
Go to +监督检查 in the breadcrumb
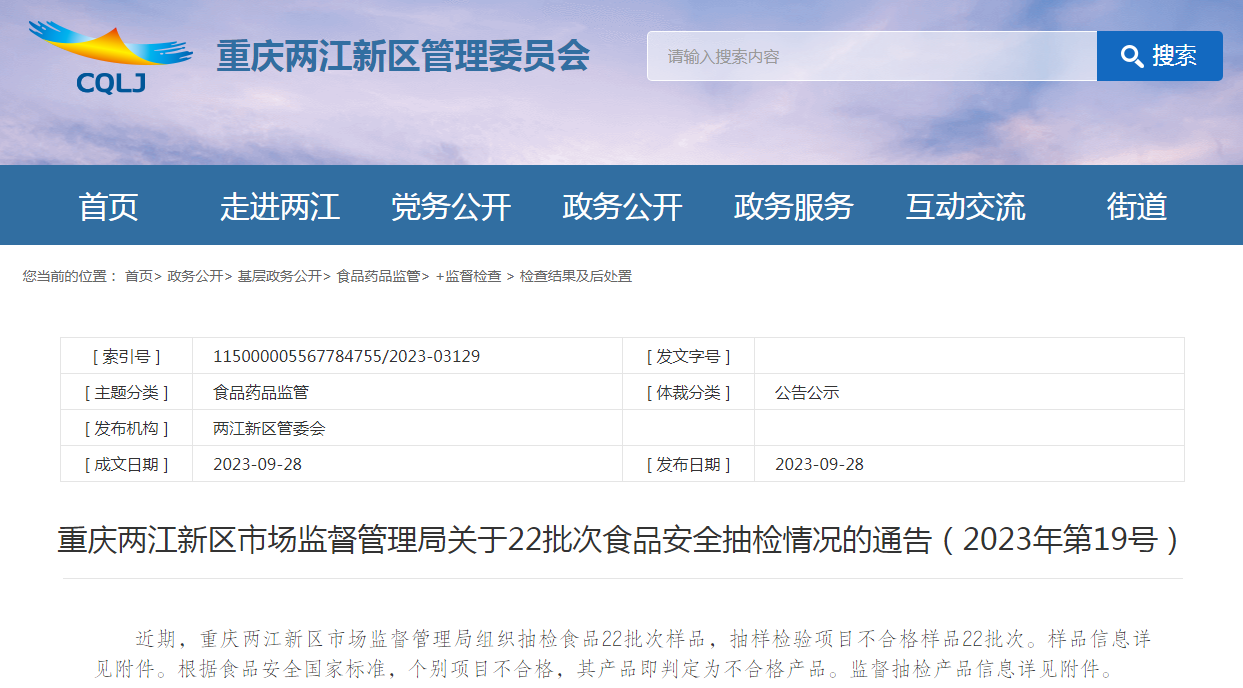(x=469, y=276)
